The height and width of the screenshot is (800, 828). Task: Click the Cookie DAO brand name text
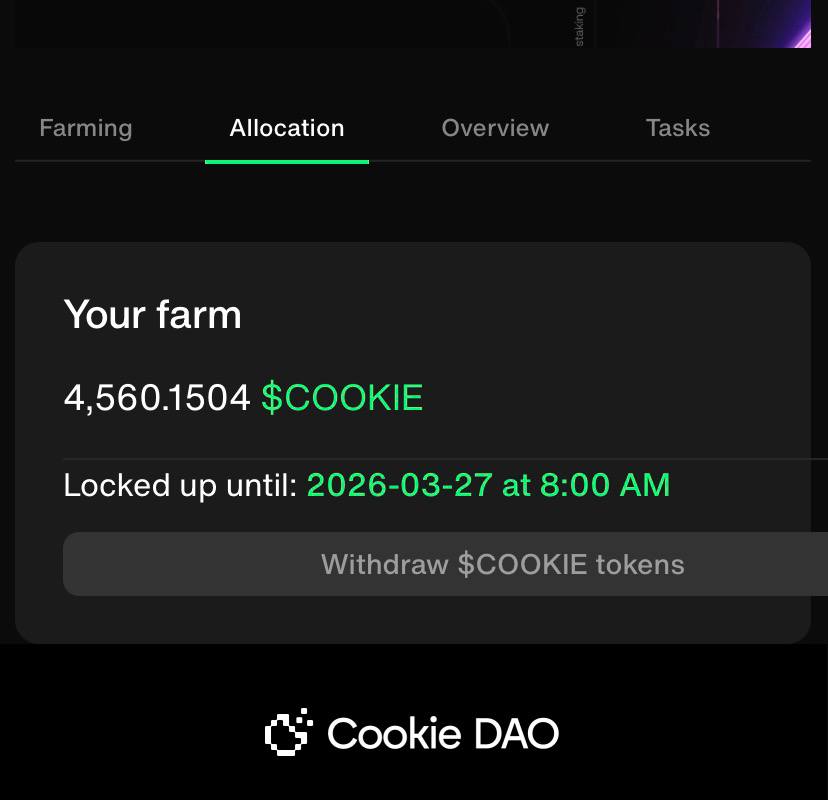point(442,733)
